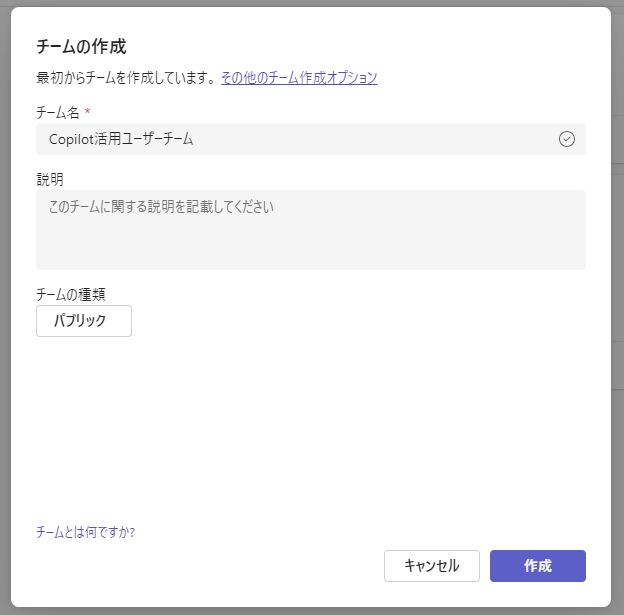Click the 説明 field label

[x=50, y=180]
